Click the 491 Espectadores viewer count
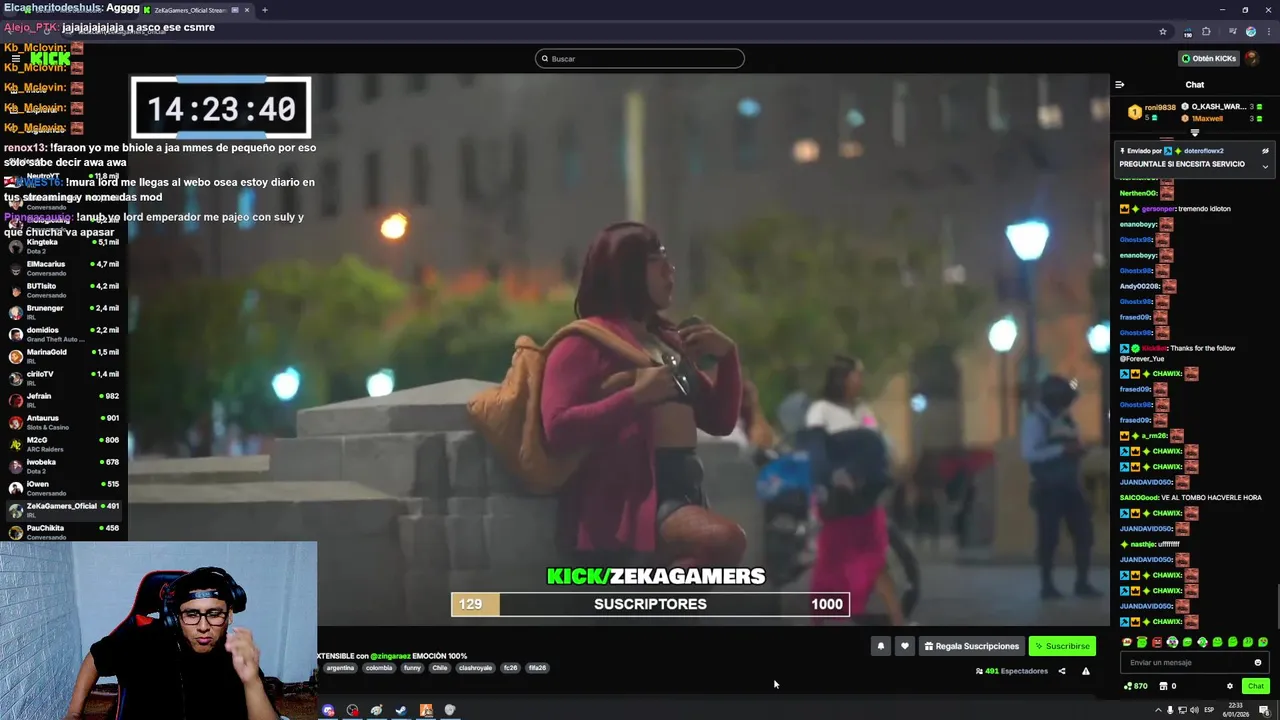Image resolution: width=1280 pixels, height=720 pixels. coord(1012,671)
